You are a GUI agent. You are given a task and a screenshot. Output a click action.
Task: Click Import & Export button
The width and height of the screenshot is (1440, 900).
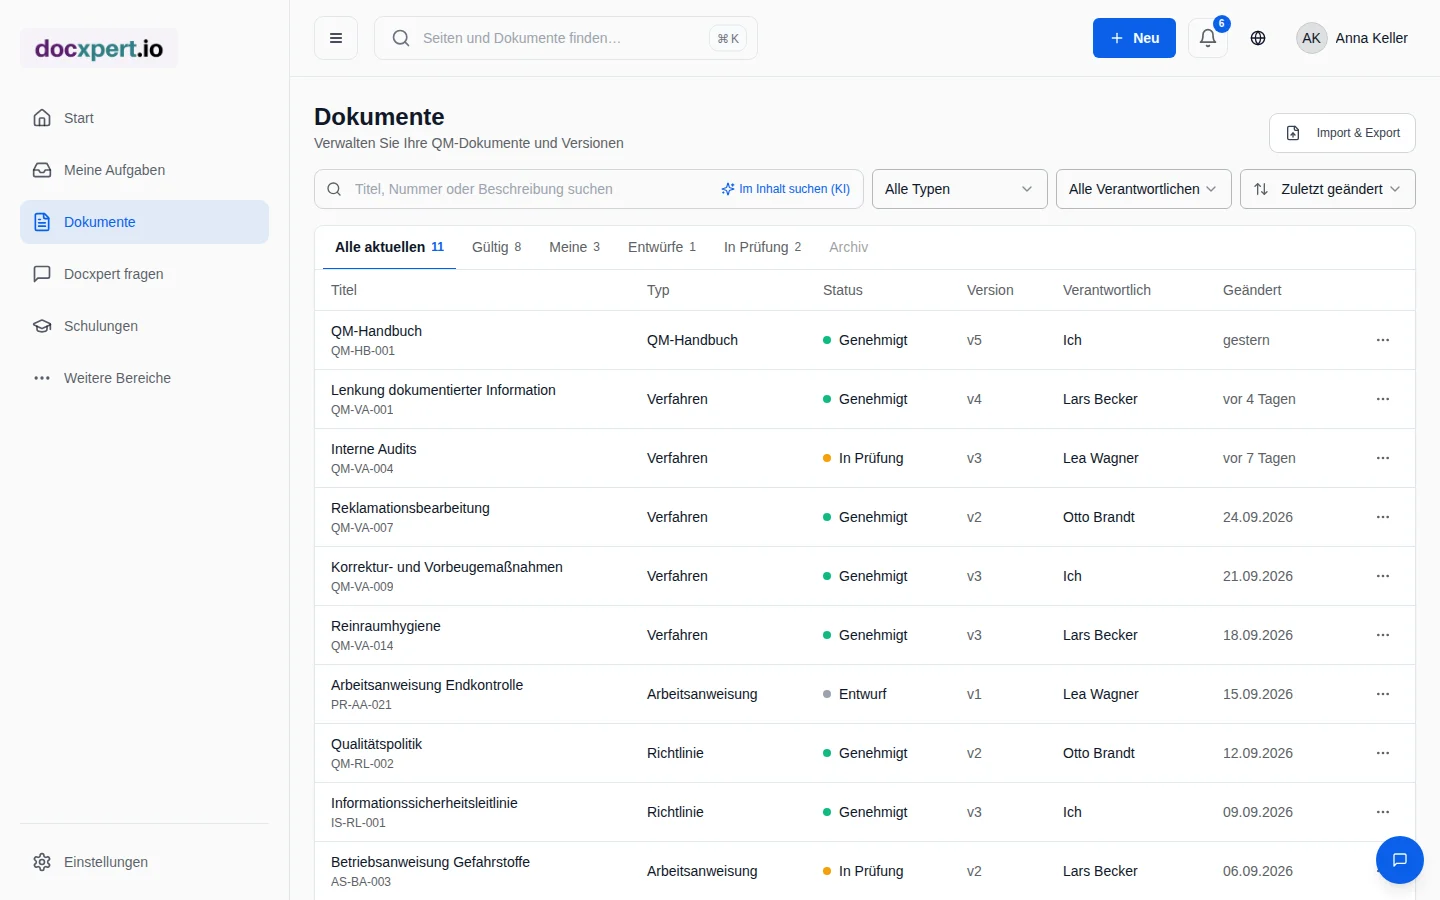pyautogui.click(x=1342, y=133)
